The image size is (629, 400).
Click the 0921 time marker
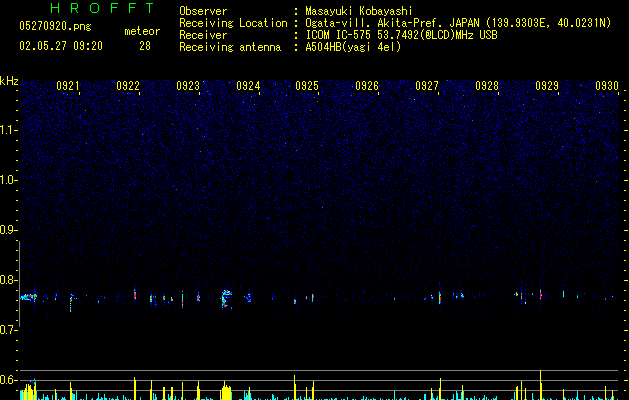67,86
